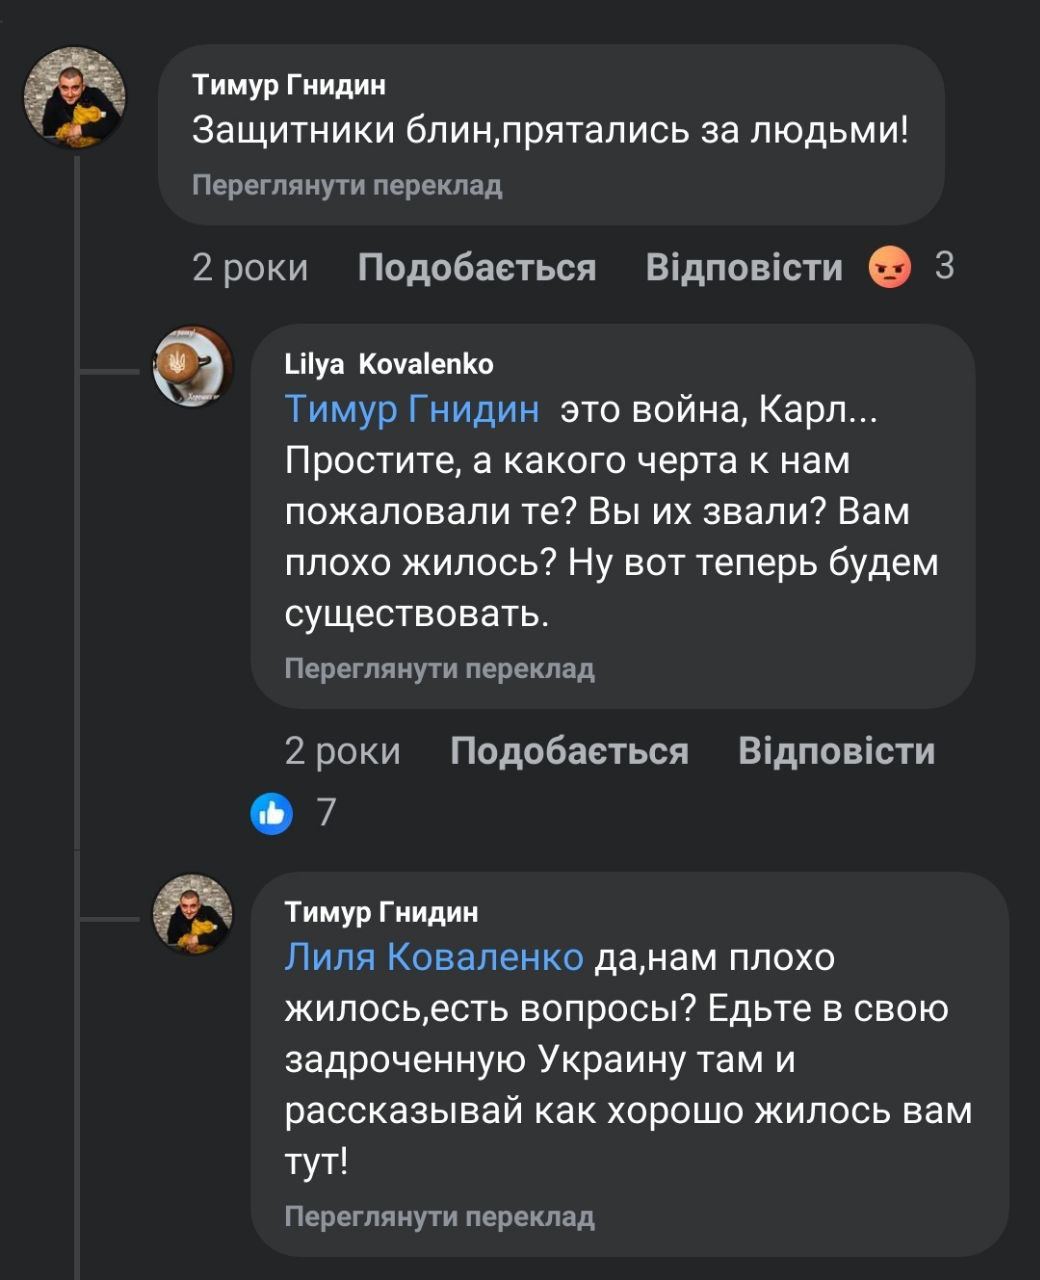Image resolution: width=1040 pixels, height=1280 pixels.
Task: Show translation of the top comment
Action: (347, 185)
